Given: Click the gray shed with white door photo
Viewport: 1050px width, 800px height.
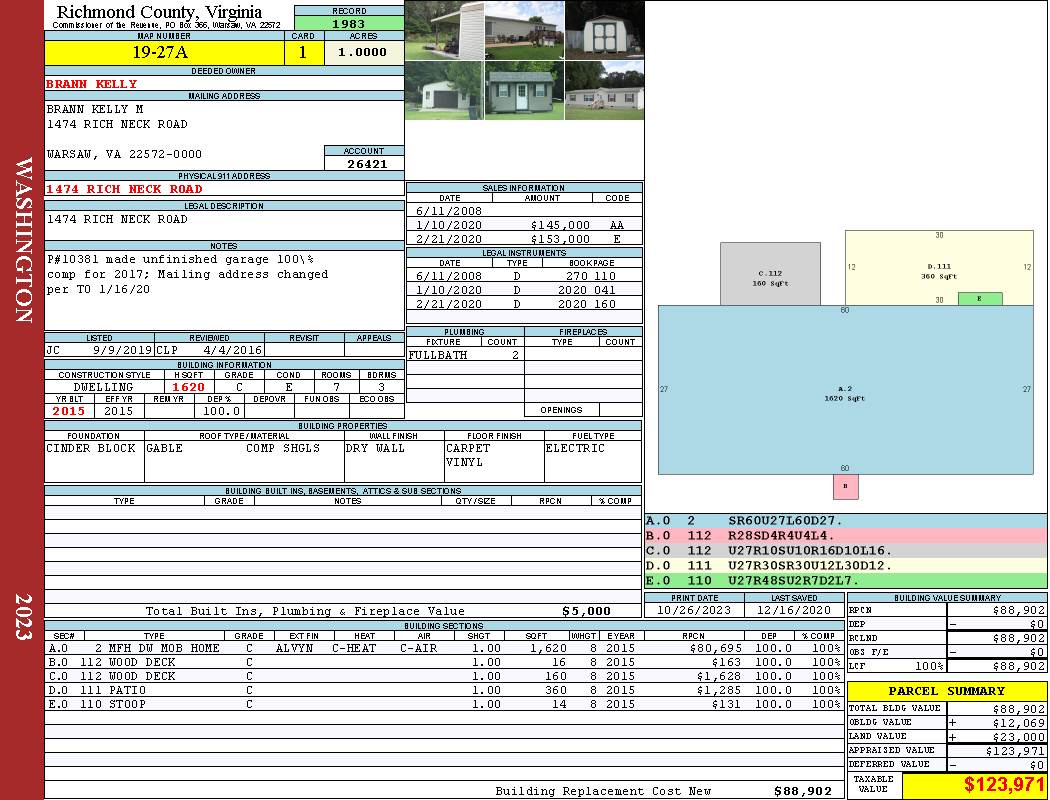Looking at the screenshot, I should pos(524,91).
